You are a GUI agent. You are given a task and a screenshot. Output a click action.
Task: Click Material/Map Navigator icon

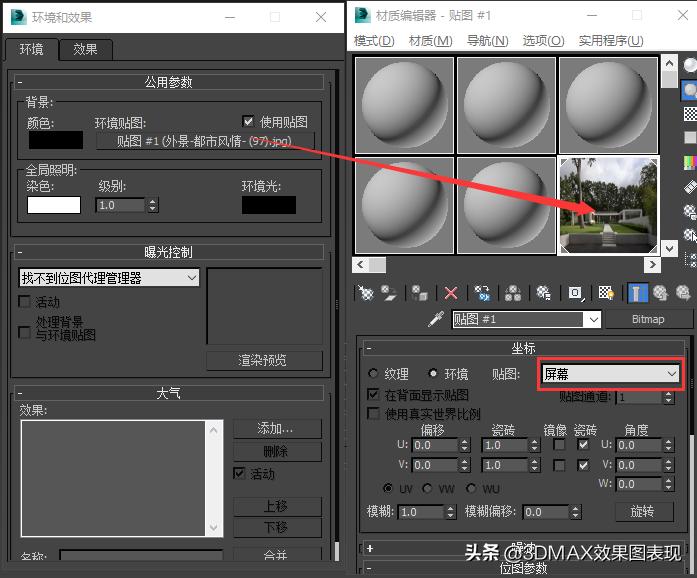[689, 259]
